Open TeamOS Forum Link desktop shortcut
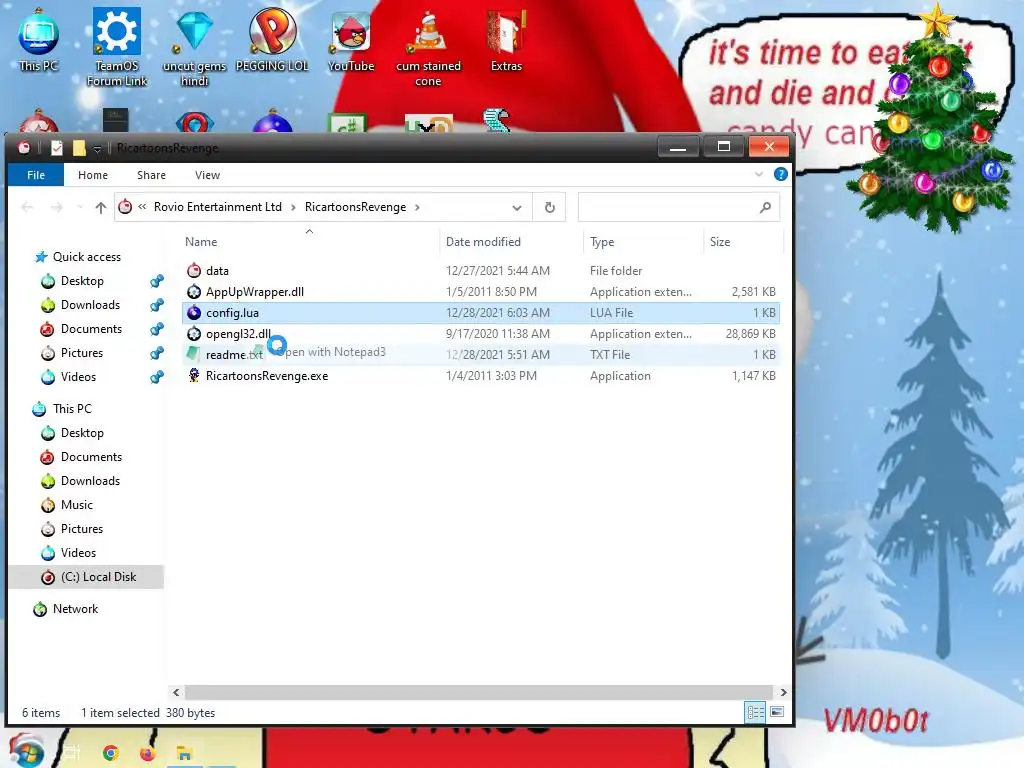Image resolution: width=1024 pixels, height=768 pixels. click(117, 46)
